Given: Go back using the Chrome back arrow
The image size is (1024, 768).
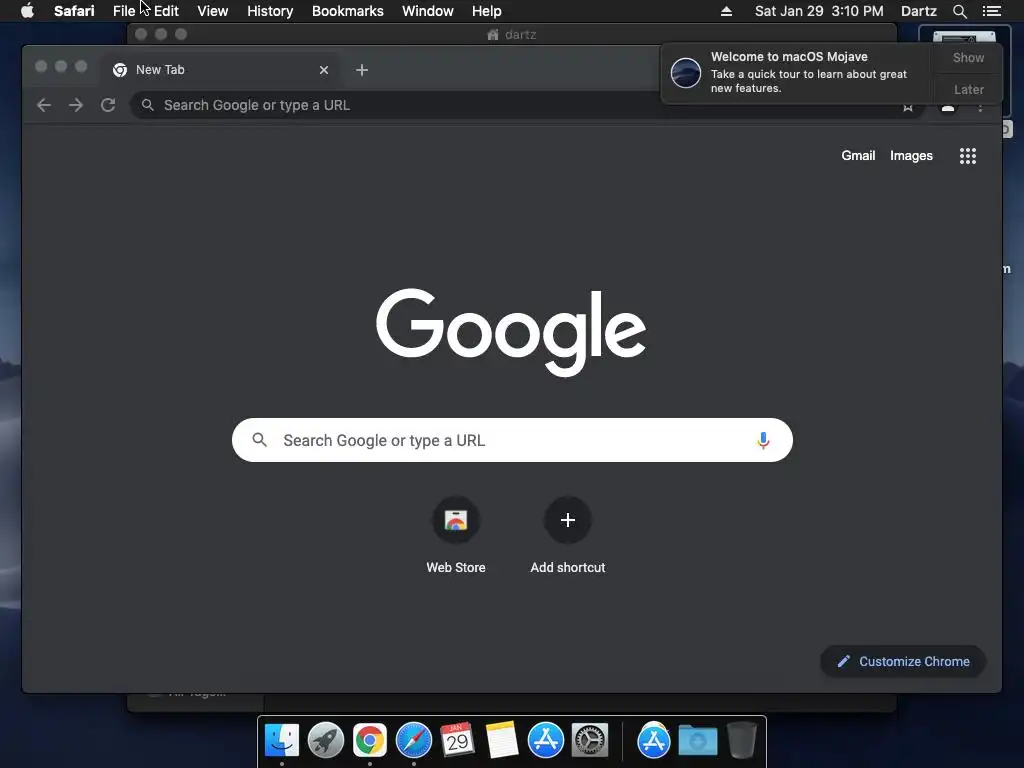Looking at the screenshot, I should coord(44,105).
